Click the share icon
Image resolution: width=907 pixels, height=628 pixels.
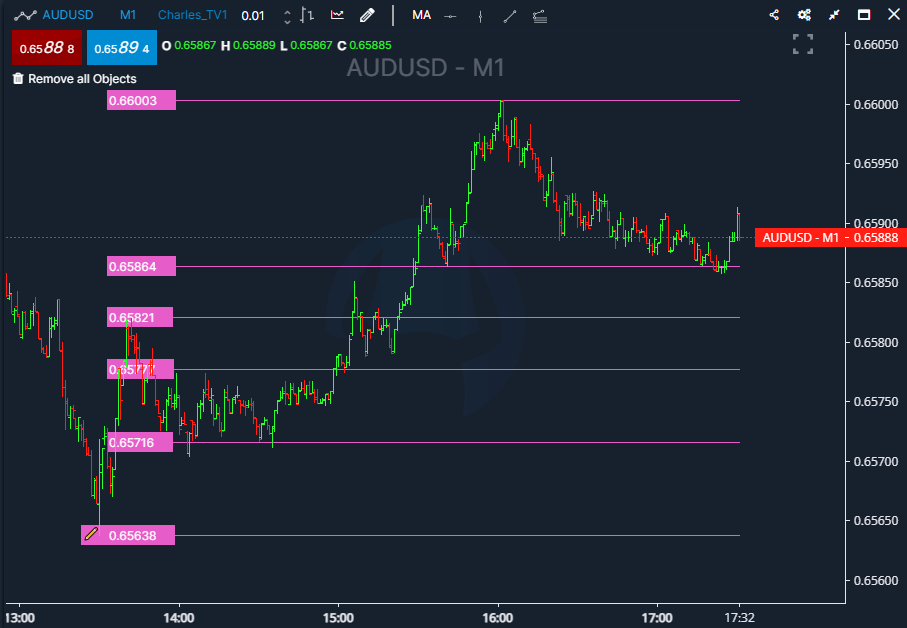(774, 15)
